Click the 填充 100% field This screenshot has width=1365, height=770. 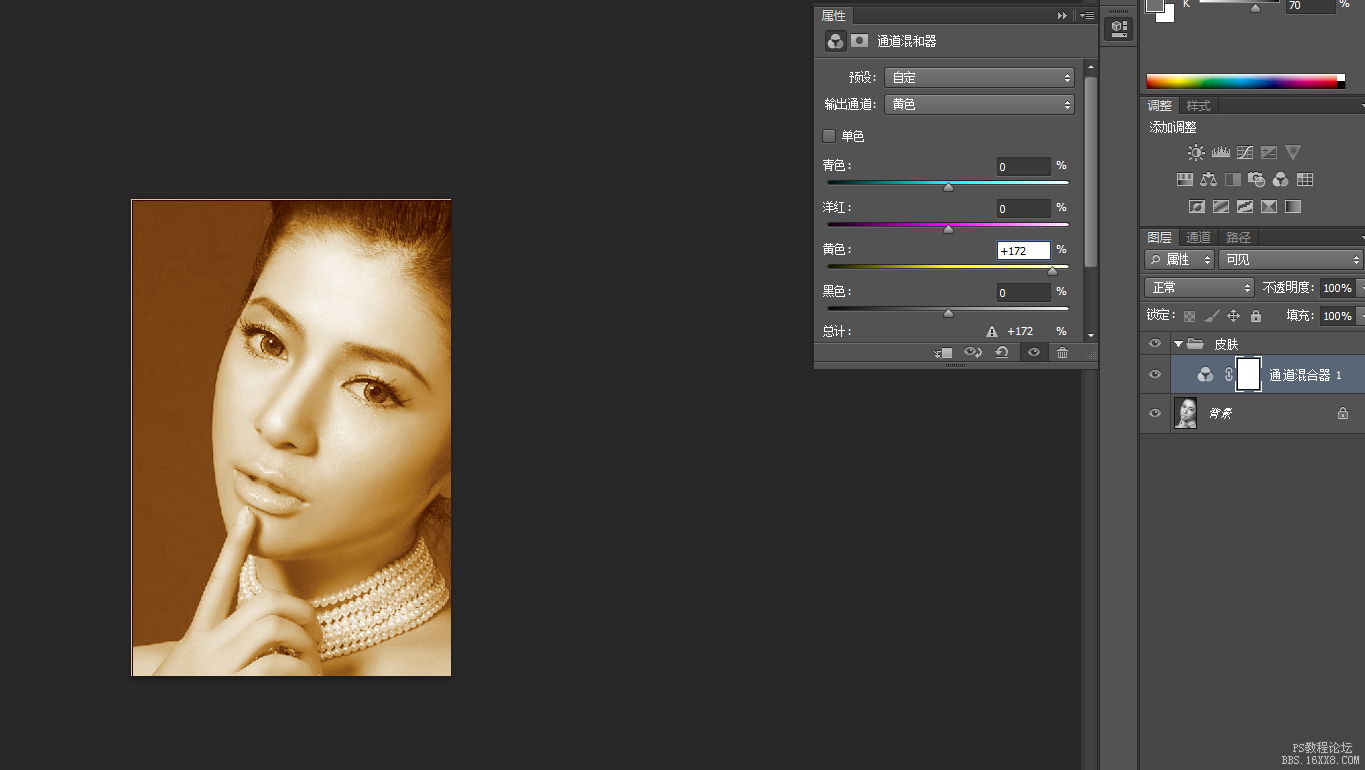pyautogui.click(x=1337, y=316)
